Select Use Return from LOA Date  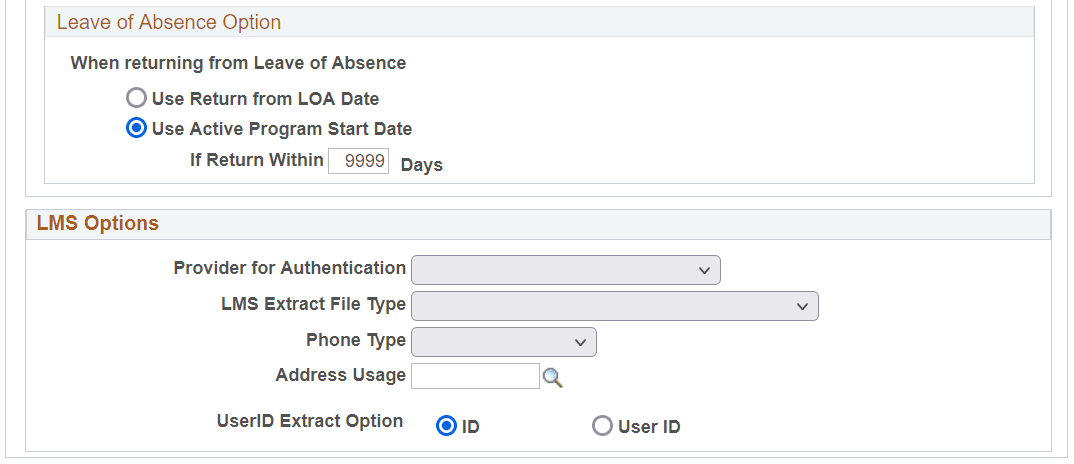tap(136, 98)
